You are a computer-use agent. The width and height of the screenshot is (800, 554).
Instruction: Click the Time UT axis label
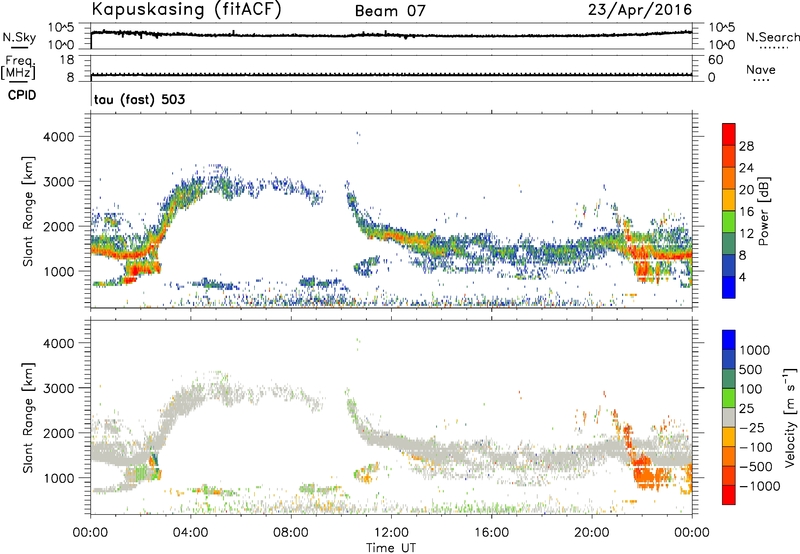pyautogui.click(x=391, y=548)
